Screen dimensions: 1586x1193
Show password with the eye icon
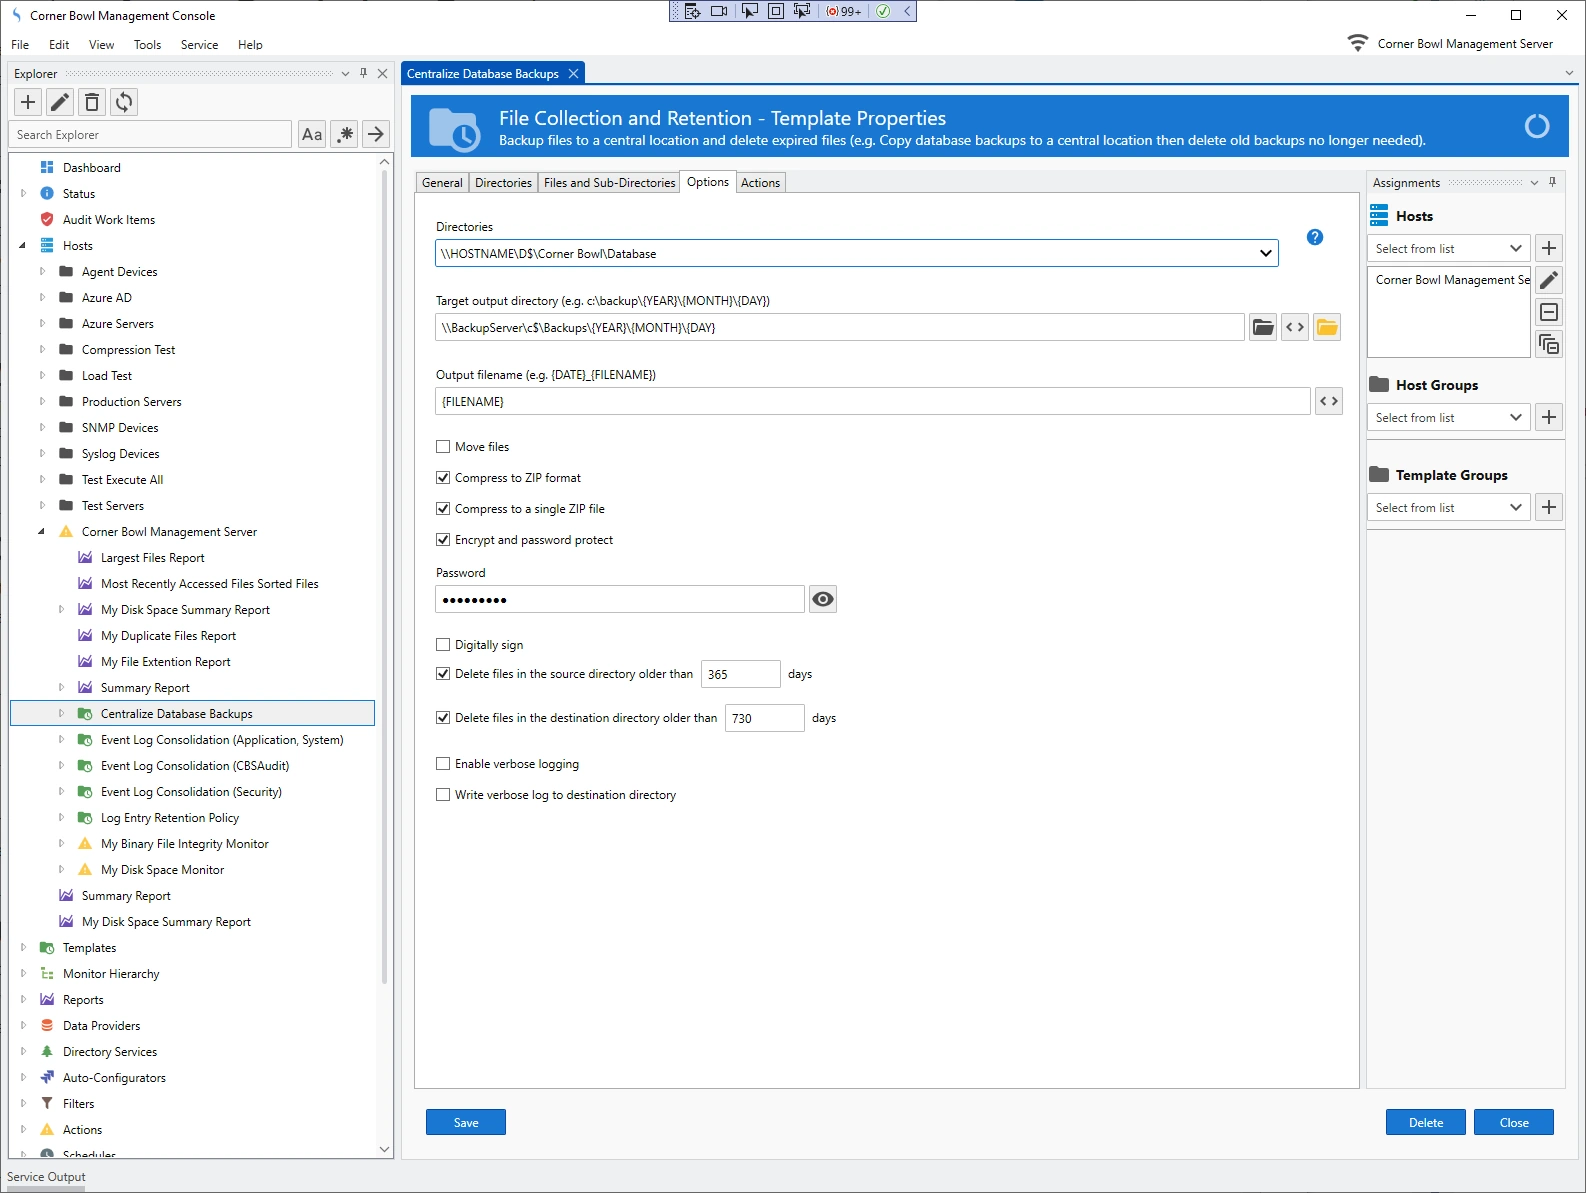(x=822, y=599)
